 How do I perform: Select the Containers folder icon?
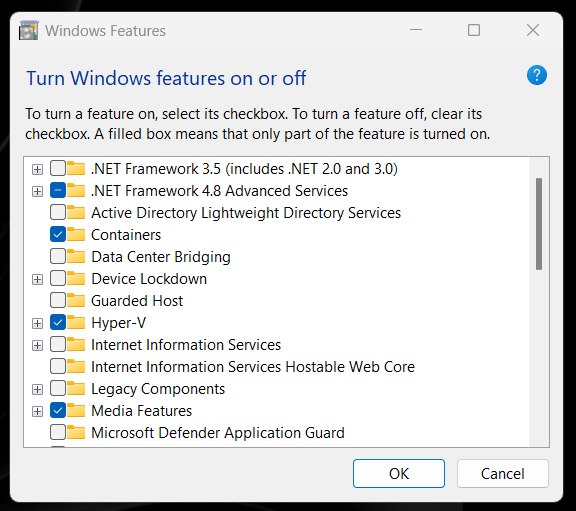pos(76,234)
